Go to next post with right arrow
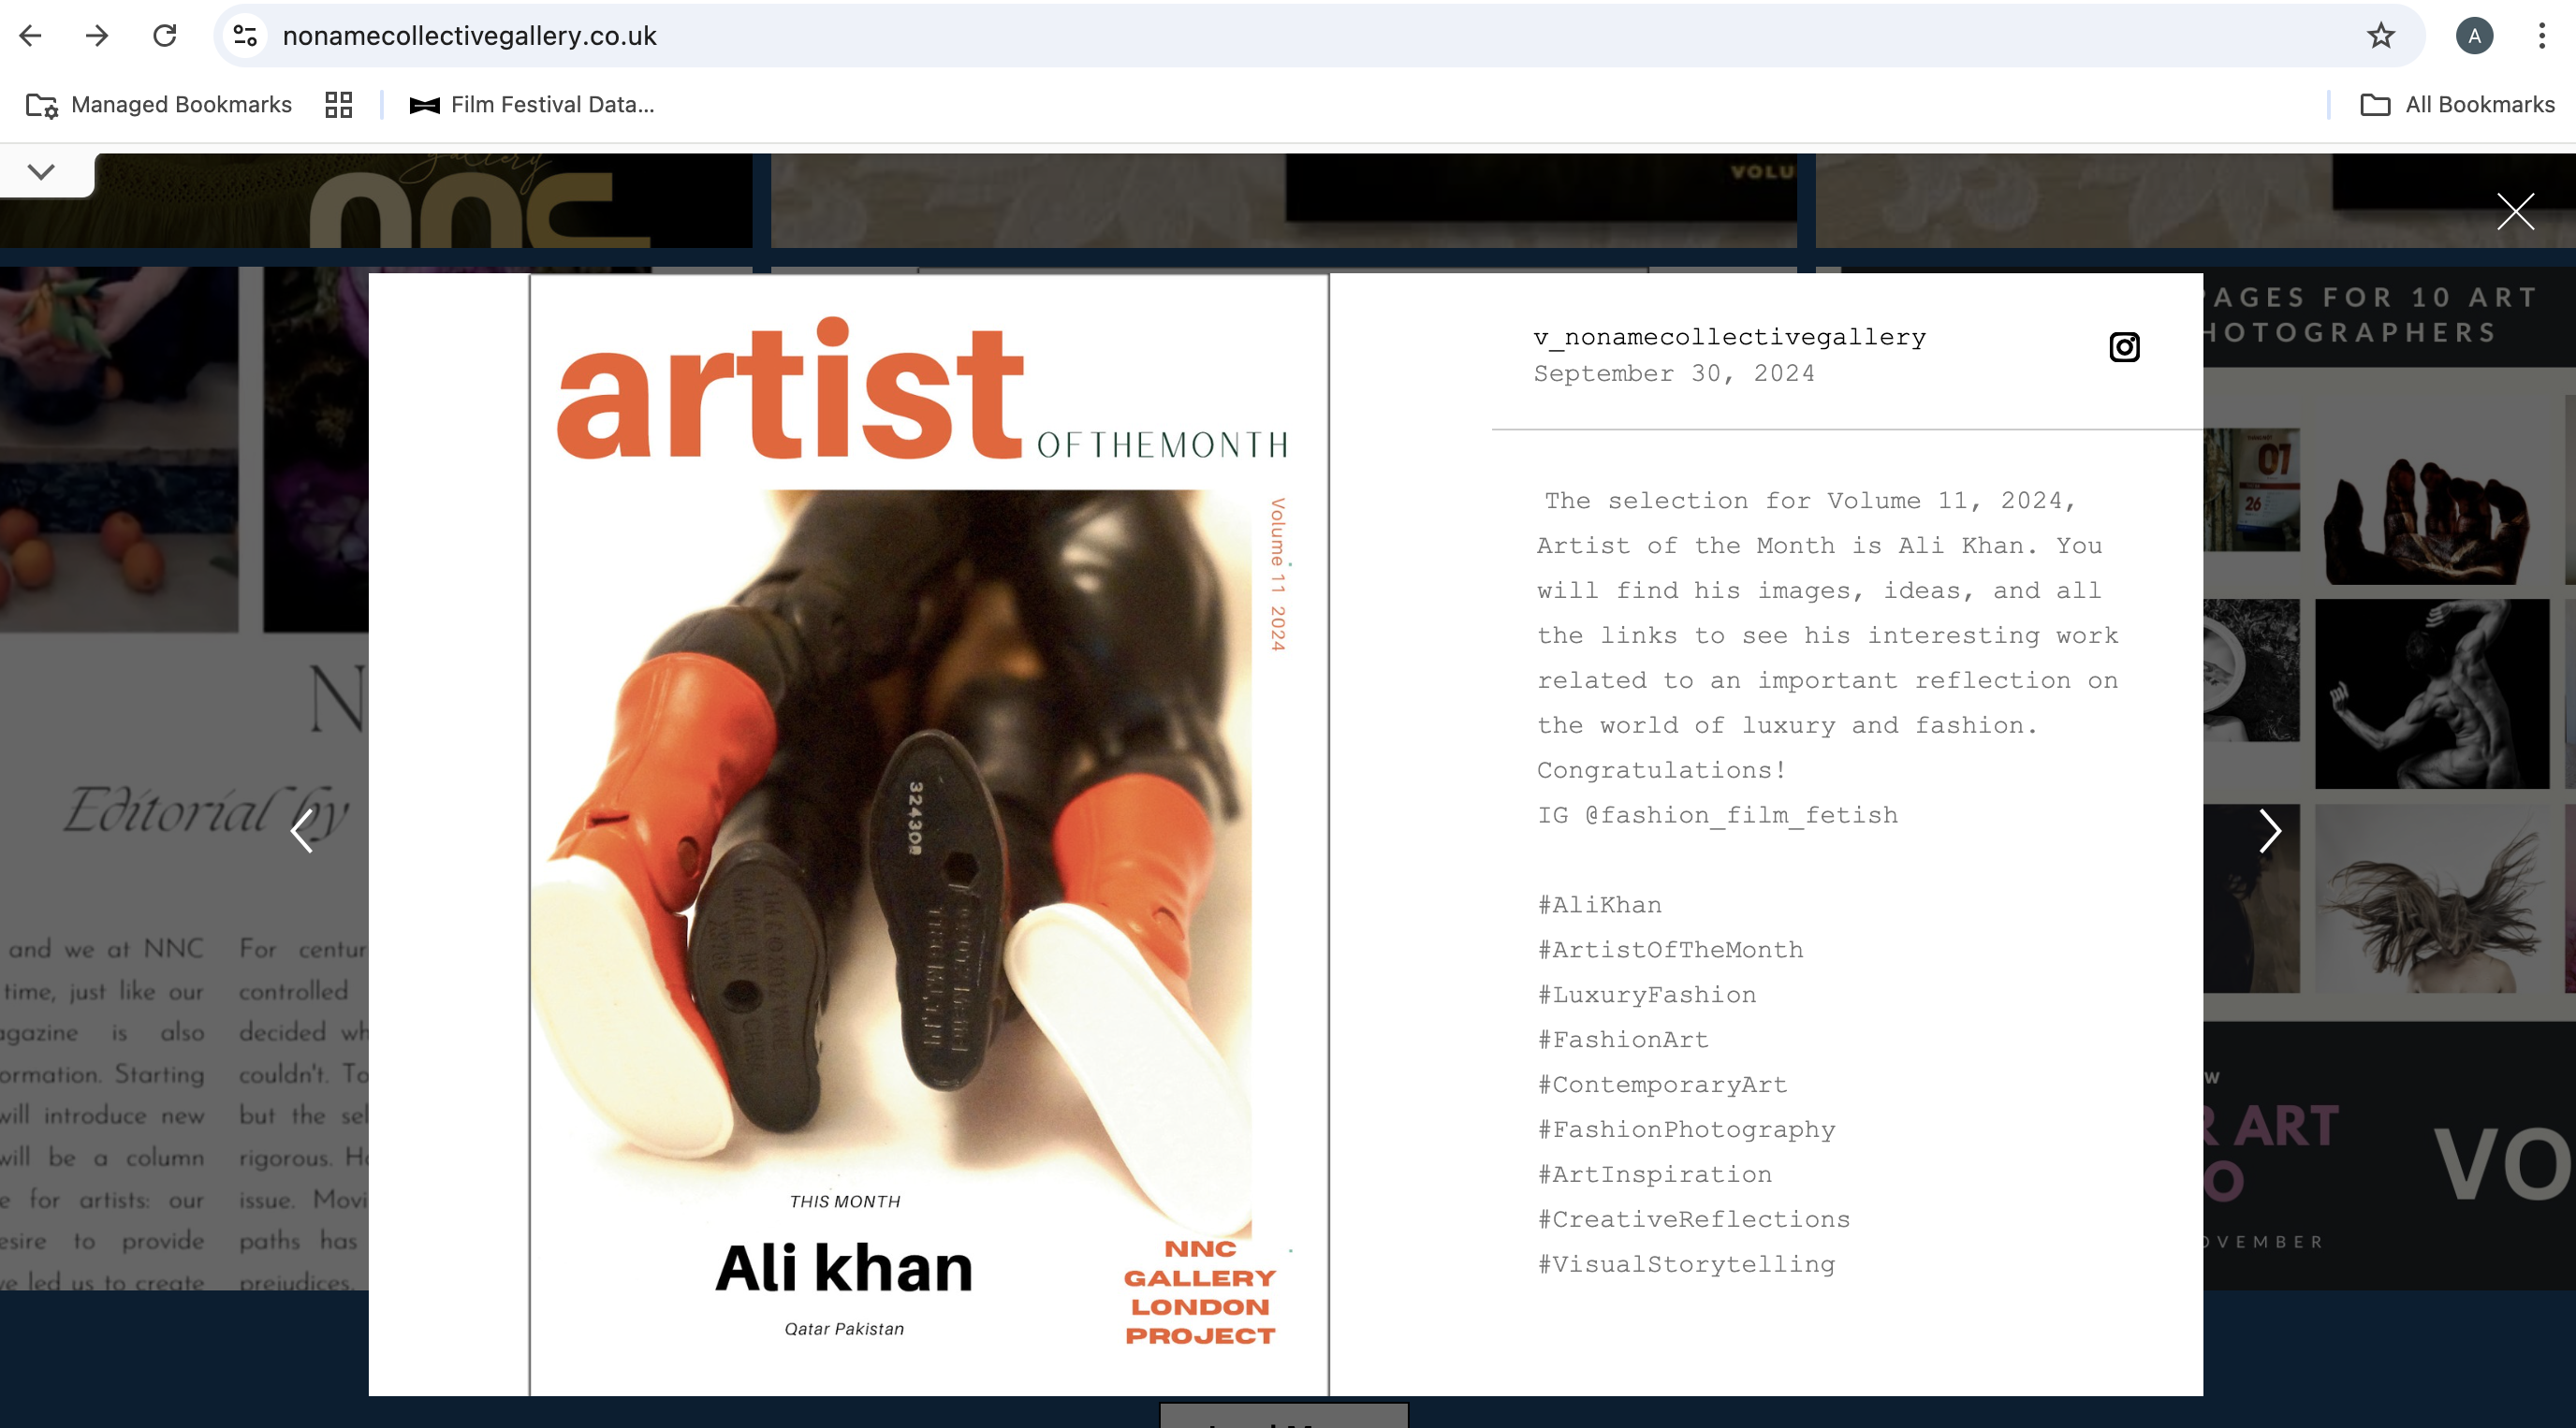The height and width of the screenshot is (1428, 2576). click(2269, 831)
